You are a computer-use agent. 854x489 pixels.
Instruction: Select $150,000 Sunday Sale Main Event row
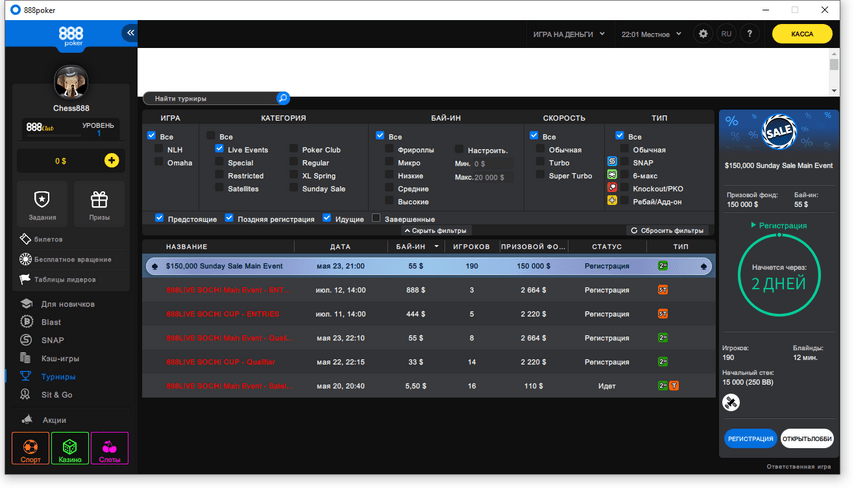[429, 266]
